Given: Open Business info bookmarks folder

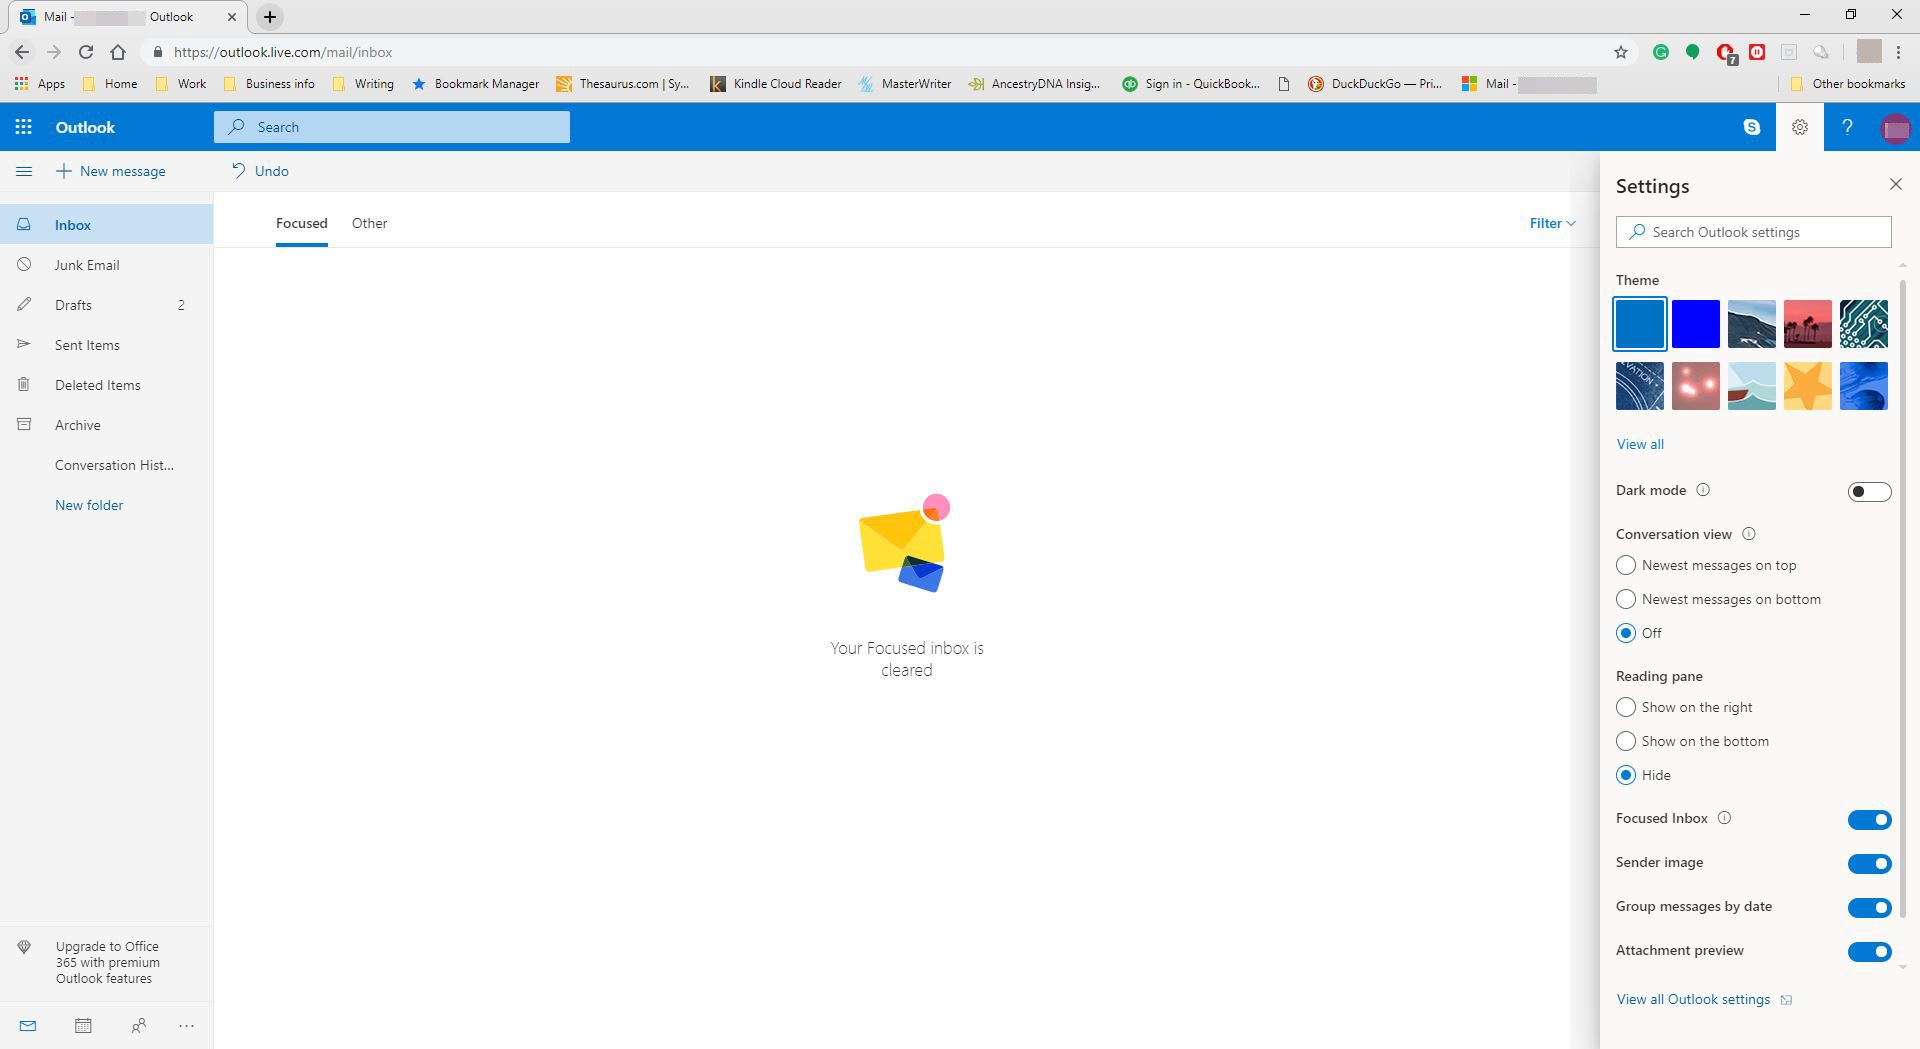Looking at the screenshot, I should pos(269,84).
